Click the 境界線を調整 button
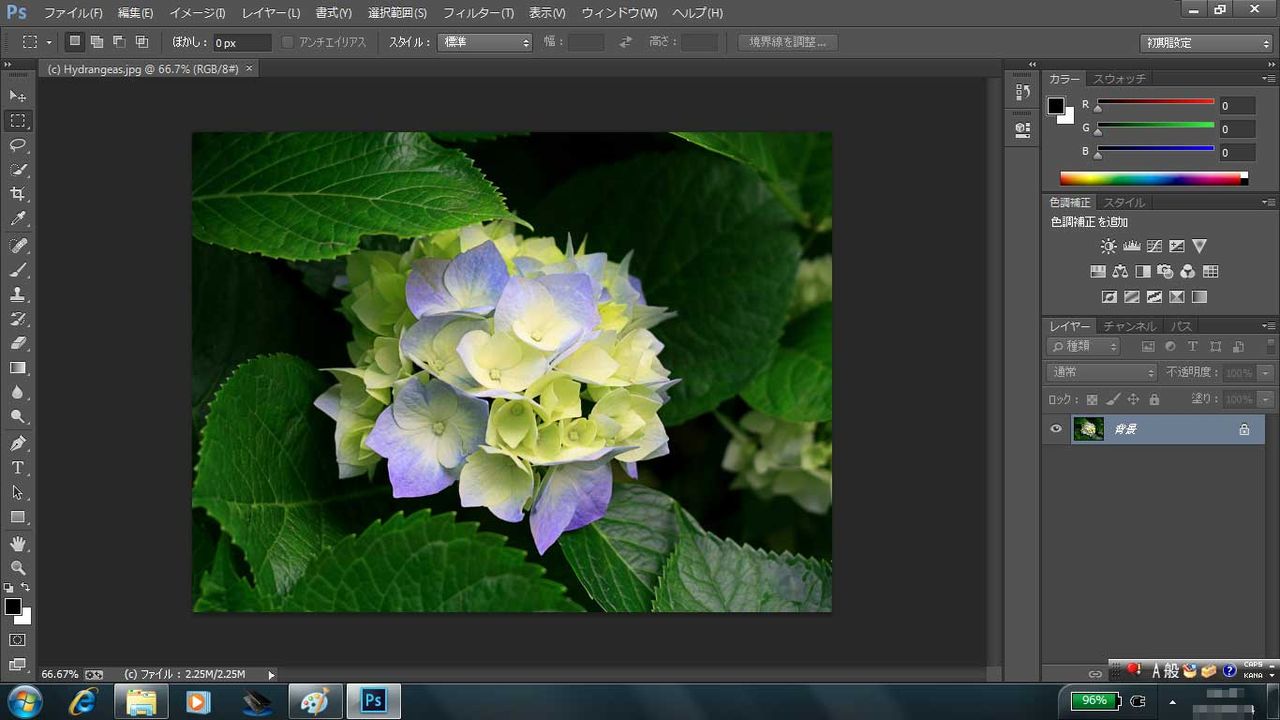 tap(788, 42)
